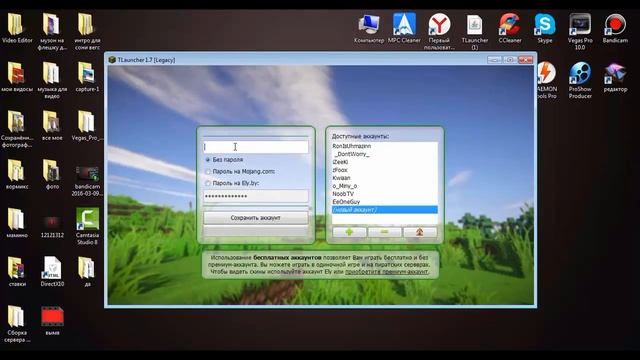The height and width of the screenshot is (360, 640).
Task: Open the capture-1 desktop folder
Action: click(87, 77)
